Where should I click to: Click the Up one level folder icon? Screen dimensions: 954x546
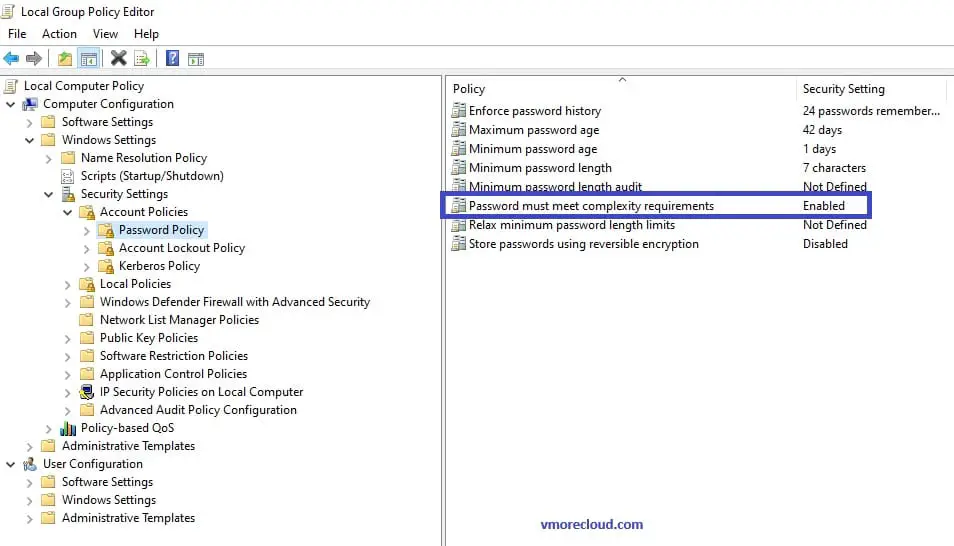coord(64,58)
